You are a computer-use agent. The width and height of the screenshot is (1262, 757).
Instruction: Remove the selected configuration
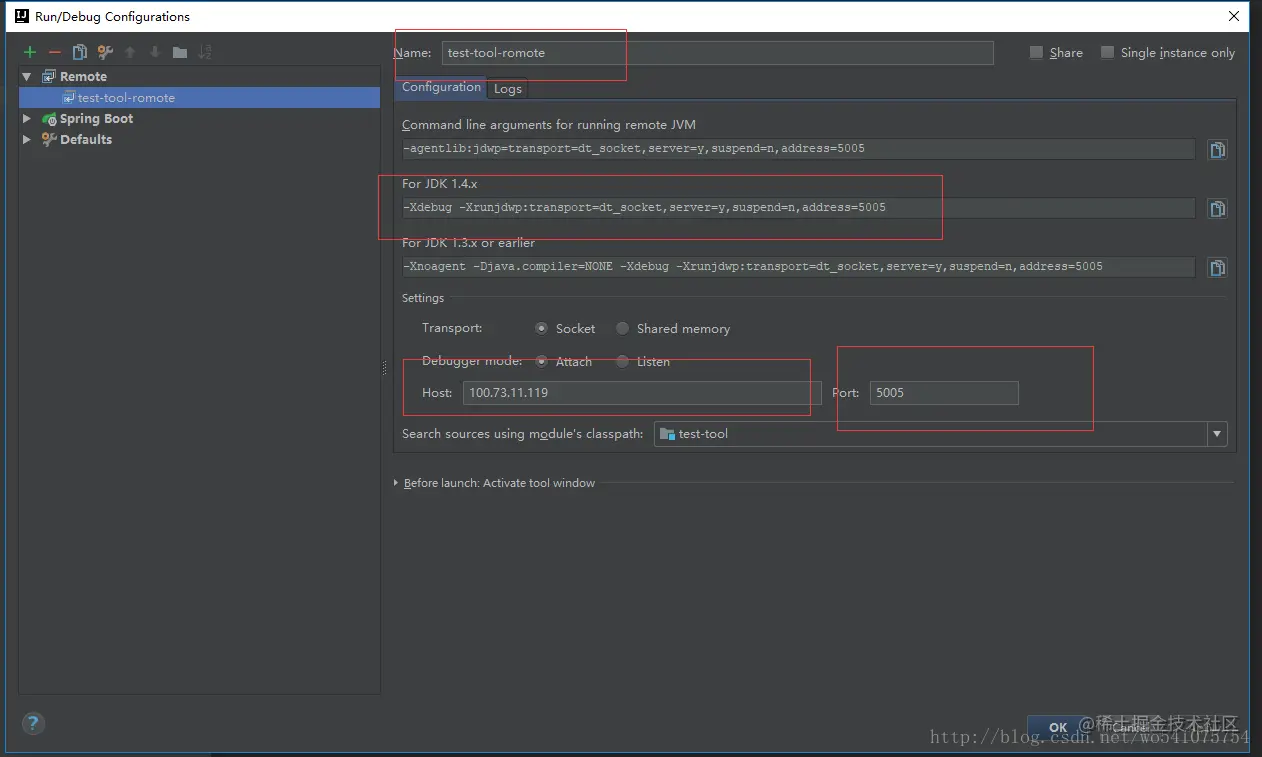pyautogui.click(x=54, y=52)
